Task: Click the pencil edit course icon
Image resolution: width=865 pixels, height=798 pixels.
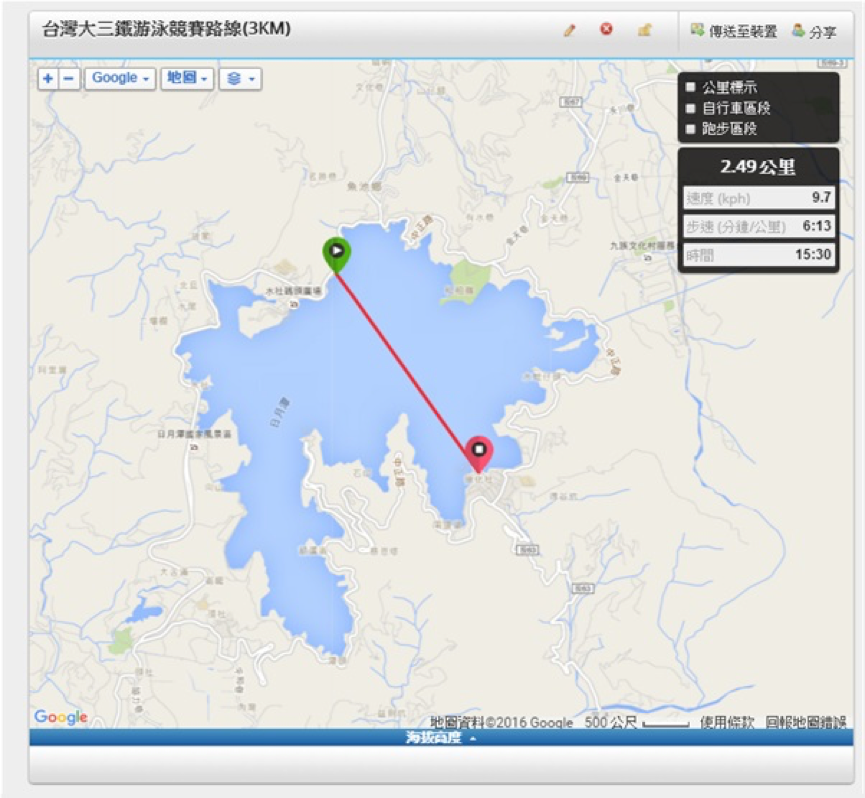Action: pyautogui.click(x=569, y=30)
